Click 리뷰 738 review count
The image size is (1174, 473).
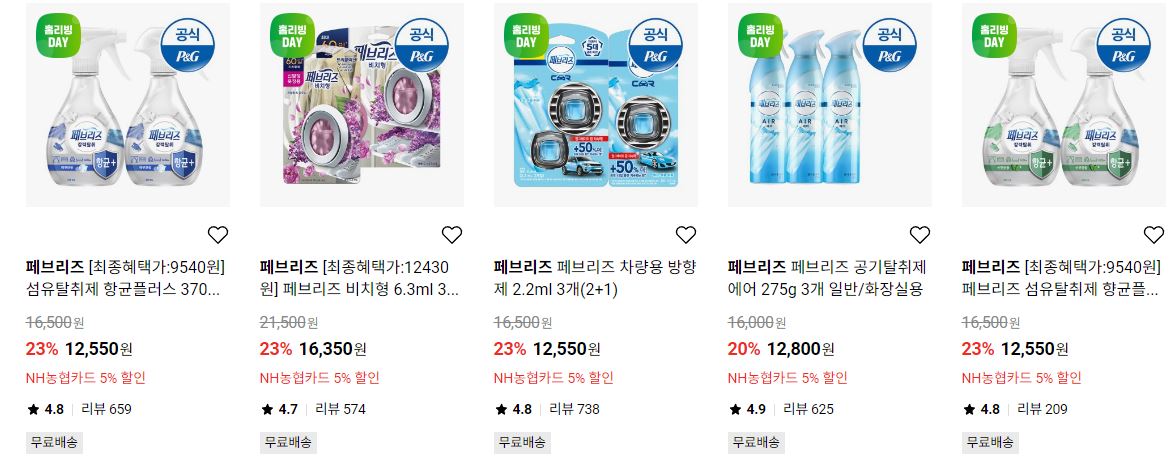click(x=574, y=409)
